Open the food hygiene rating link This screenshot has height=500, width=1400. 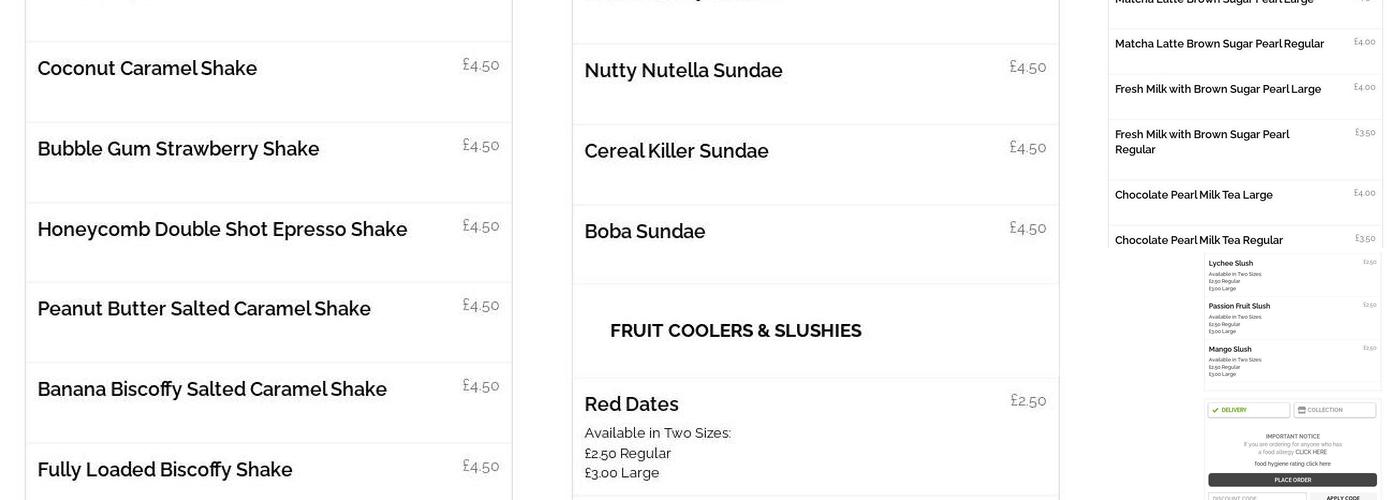tap(1292, 464)
